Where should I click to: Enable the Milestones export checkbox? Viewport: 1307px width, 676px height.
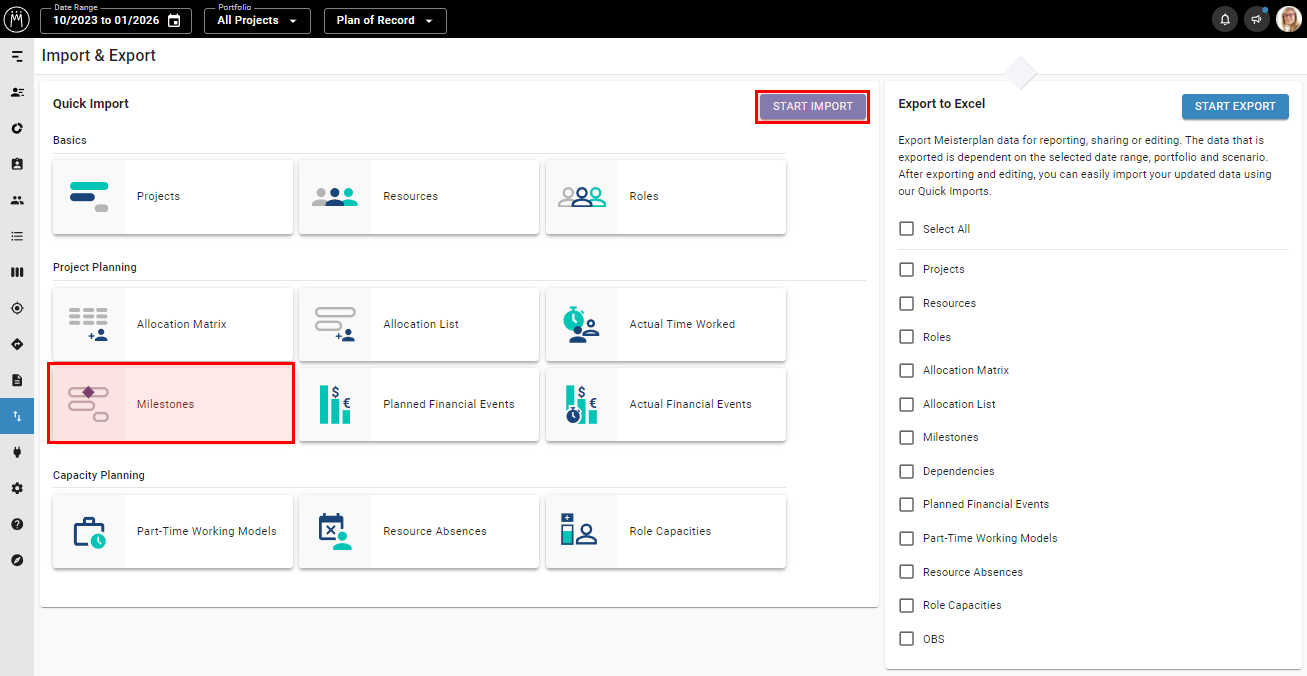coord(907,437)
